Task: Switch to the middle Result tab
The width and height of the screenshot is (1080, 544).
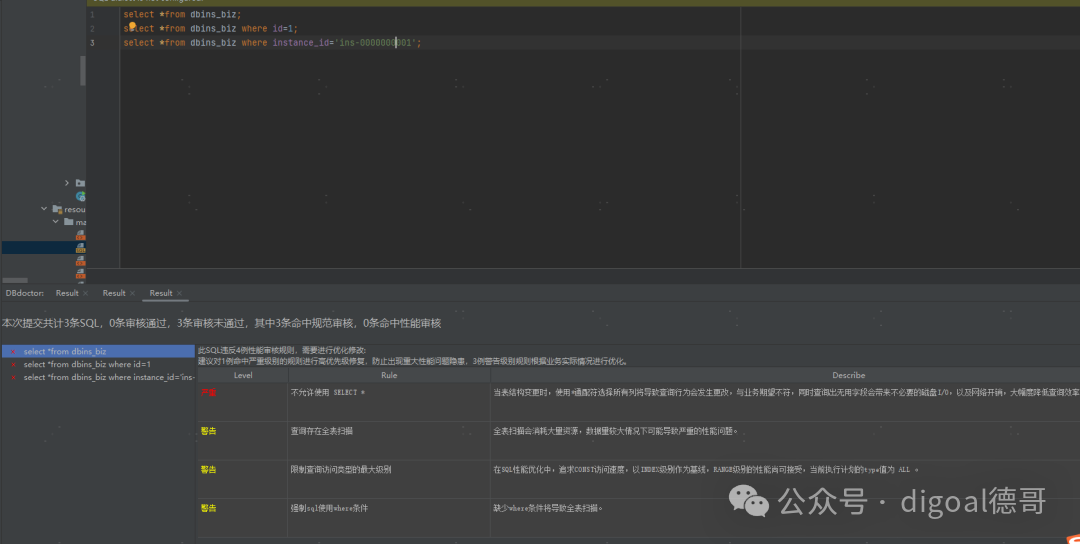Action: pos(114,293)
